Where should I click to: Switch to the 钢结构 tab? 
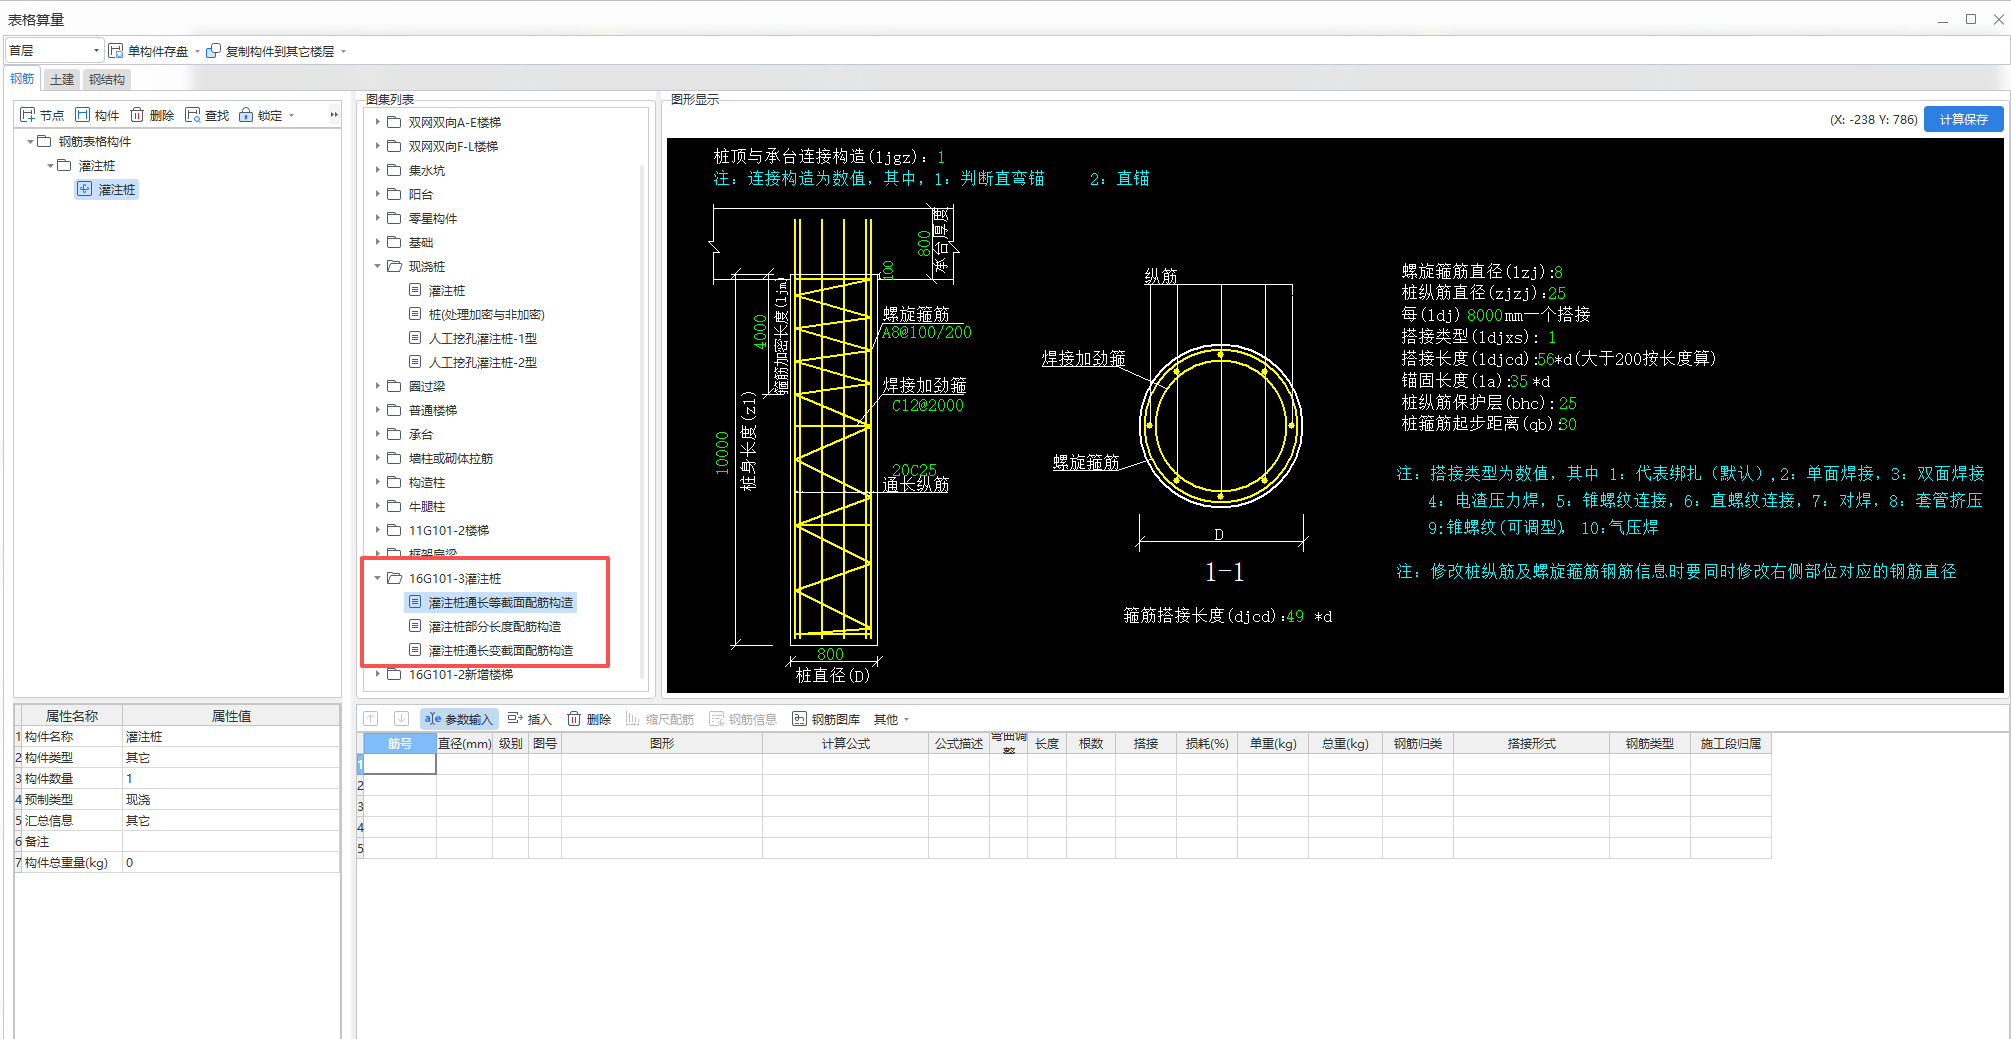tap(106, 79)
